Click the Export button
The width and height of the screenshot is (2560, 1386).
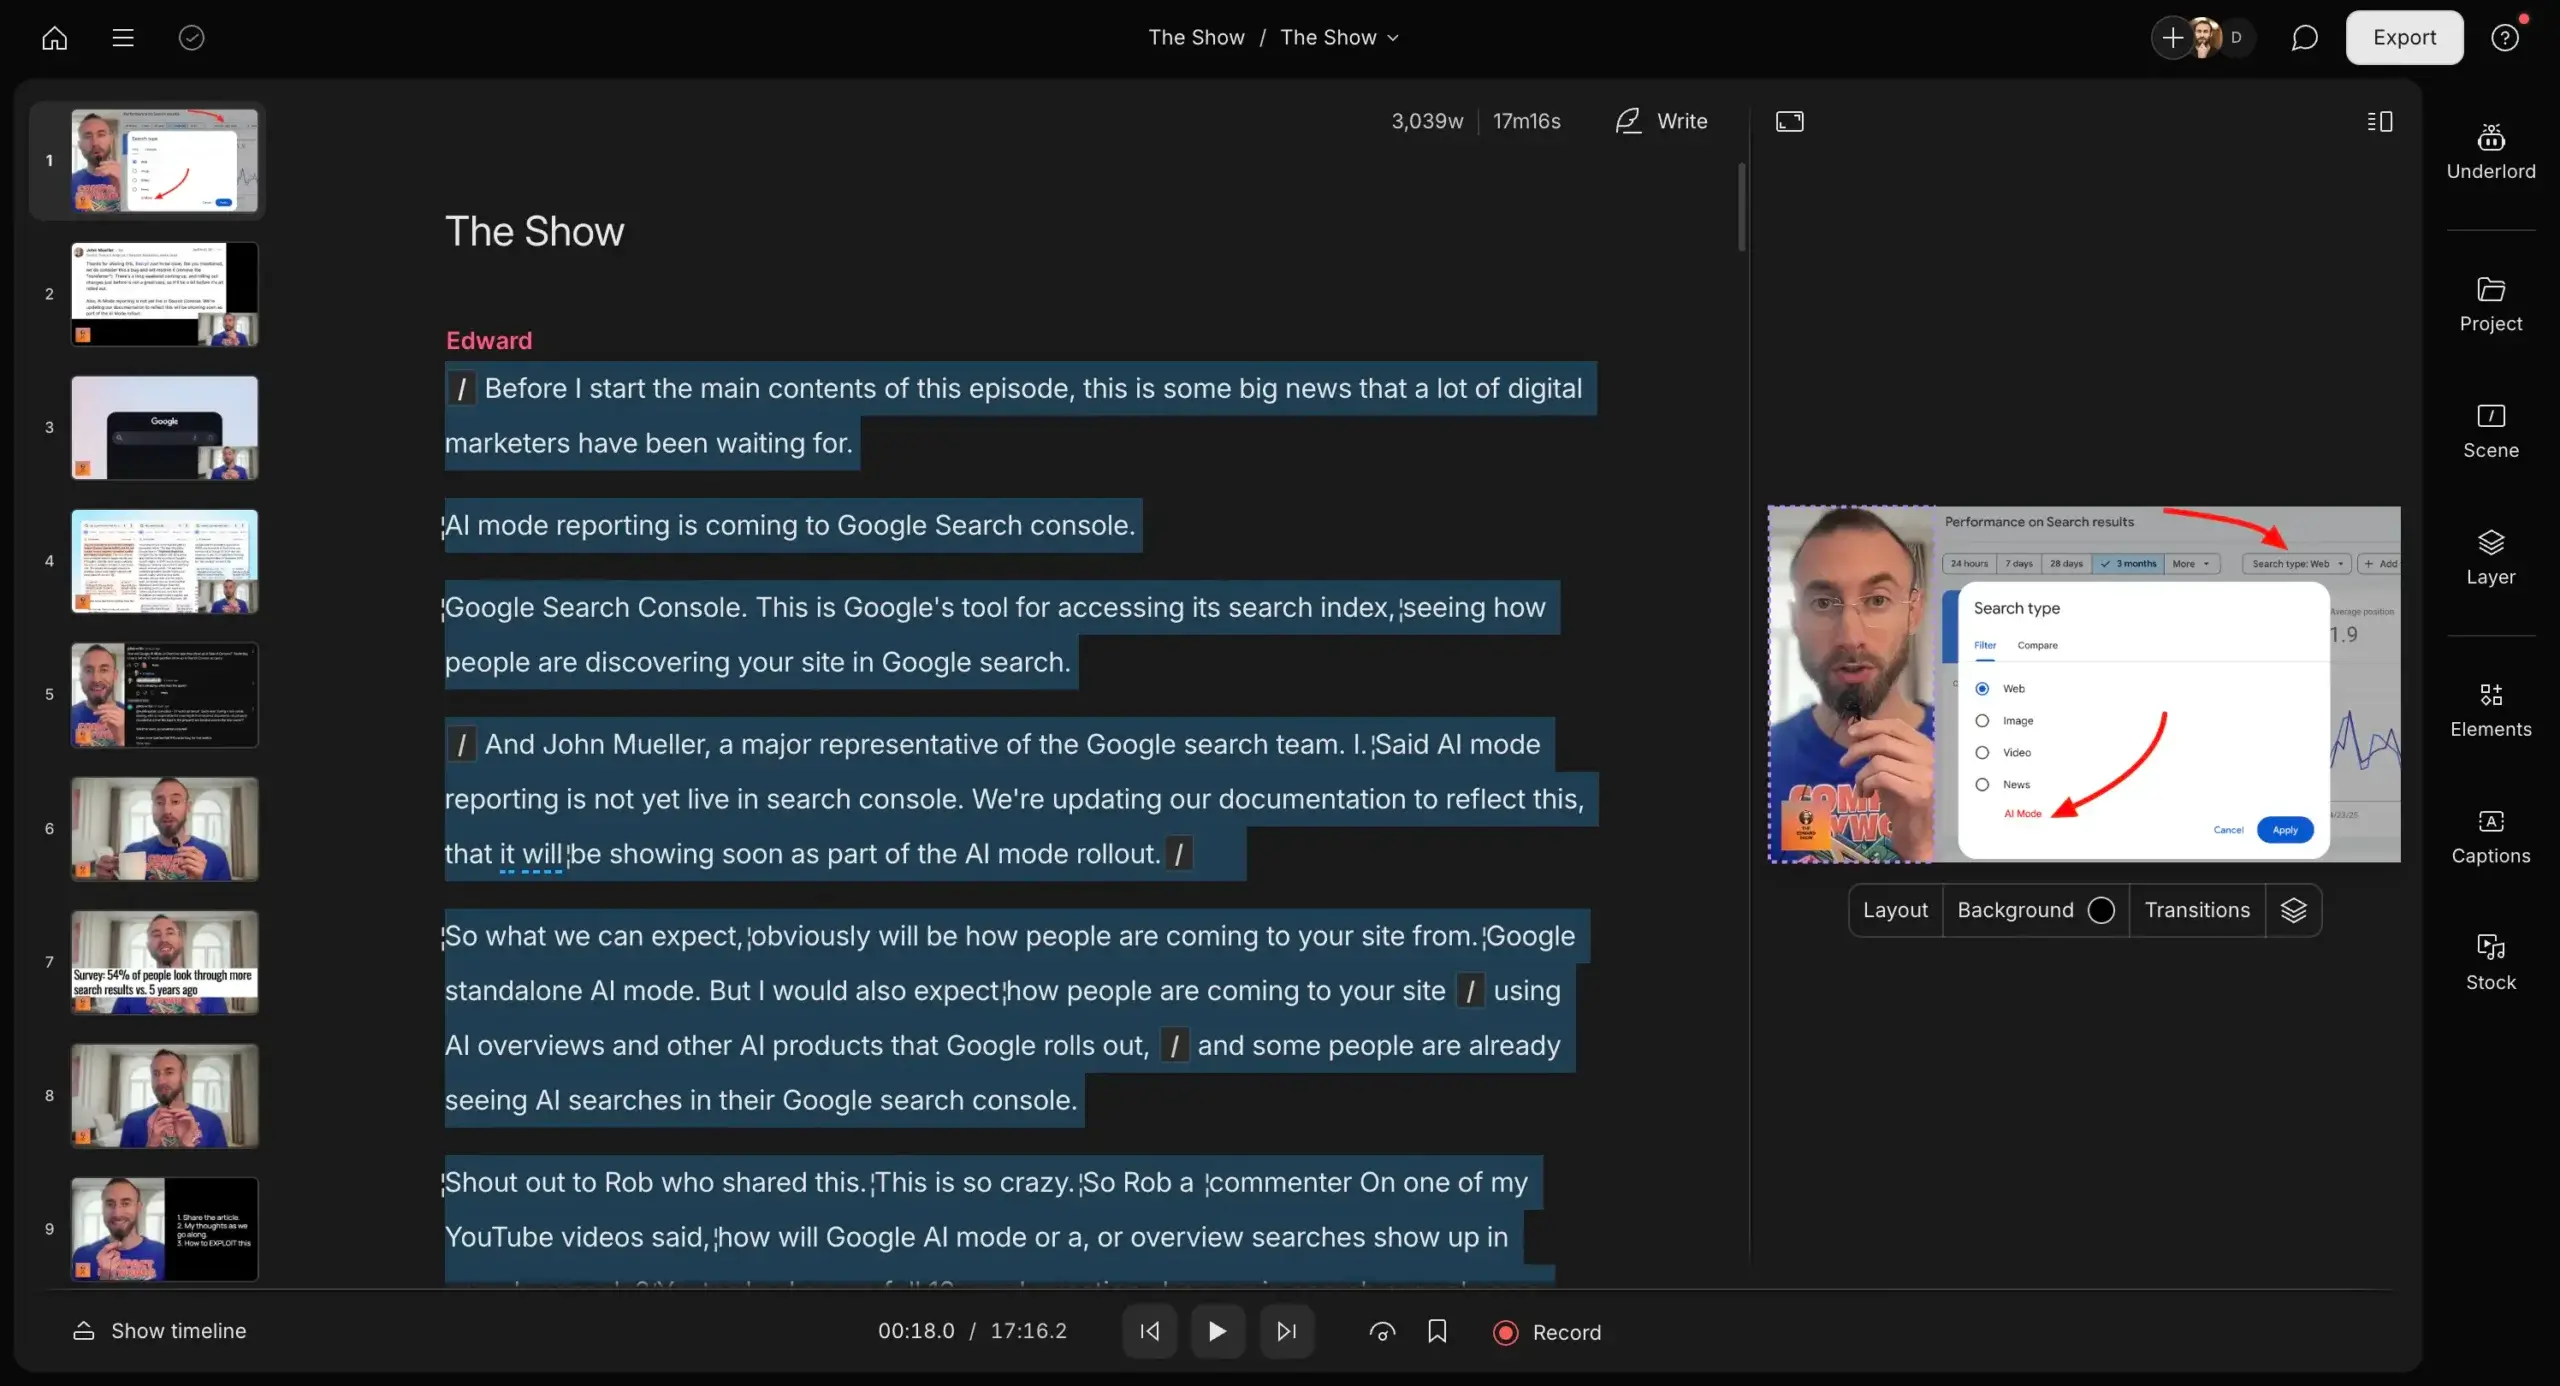click(x=2404, y=37)
